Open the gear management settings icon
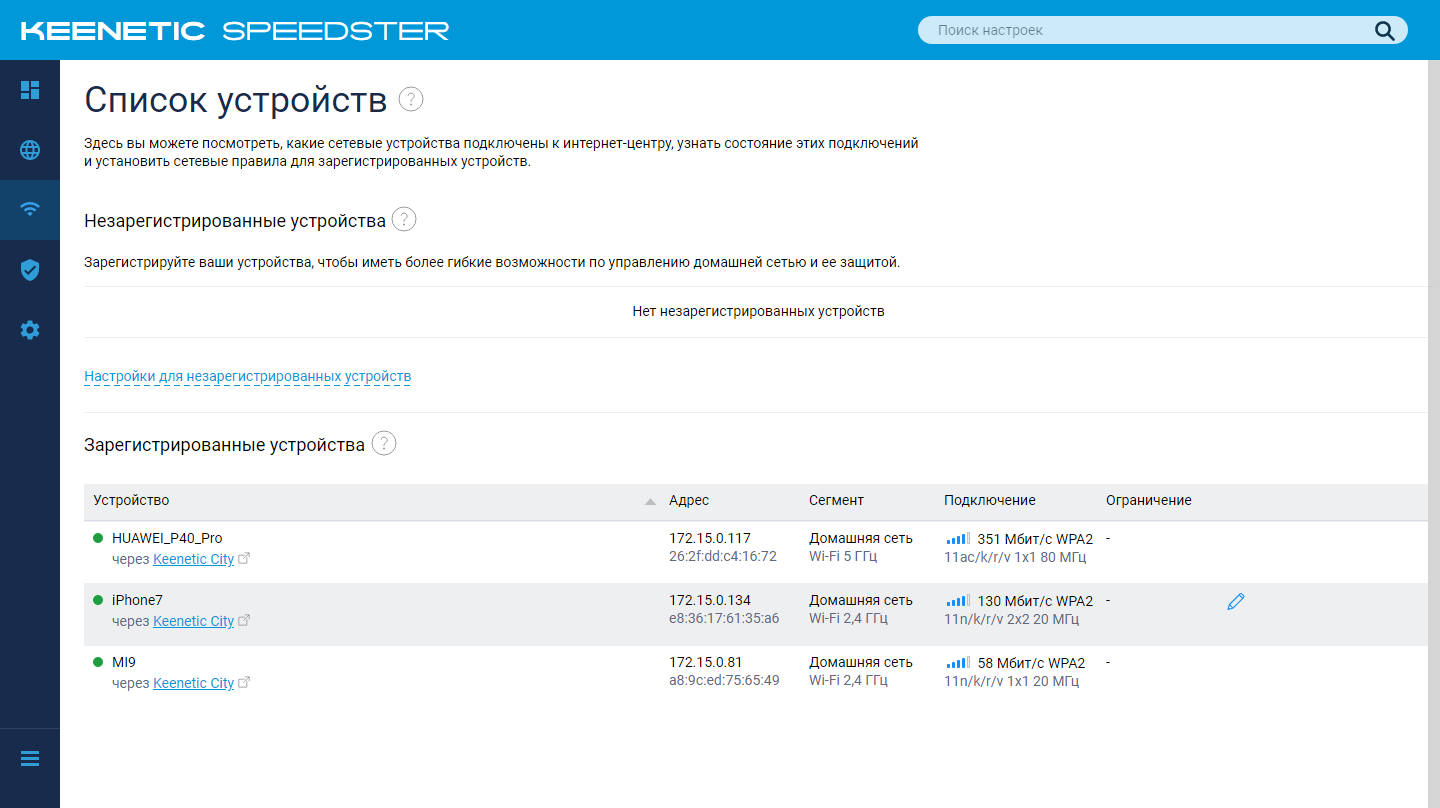 coord(30,330)
